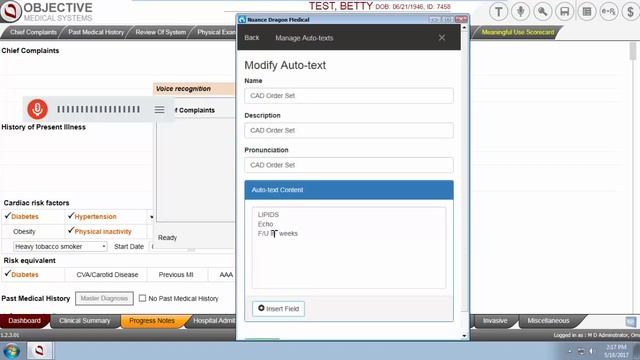This screenshot has height=360, width=640.
Task: Click Back in the Dragon dialog header
Action: click(251, 38)
